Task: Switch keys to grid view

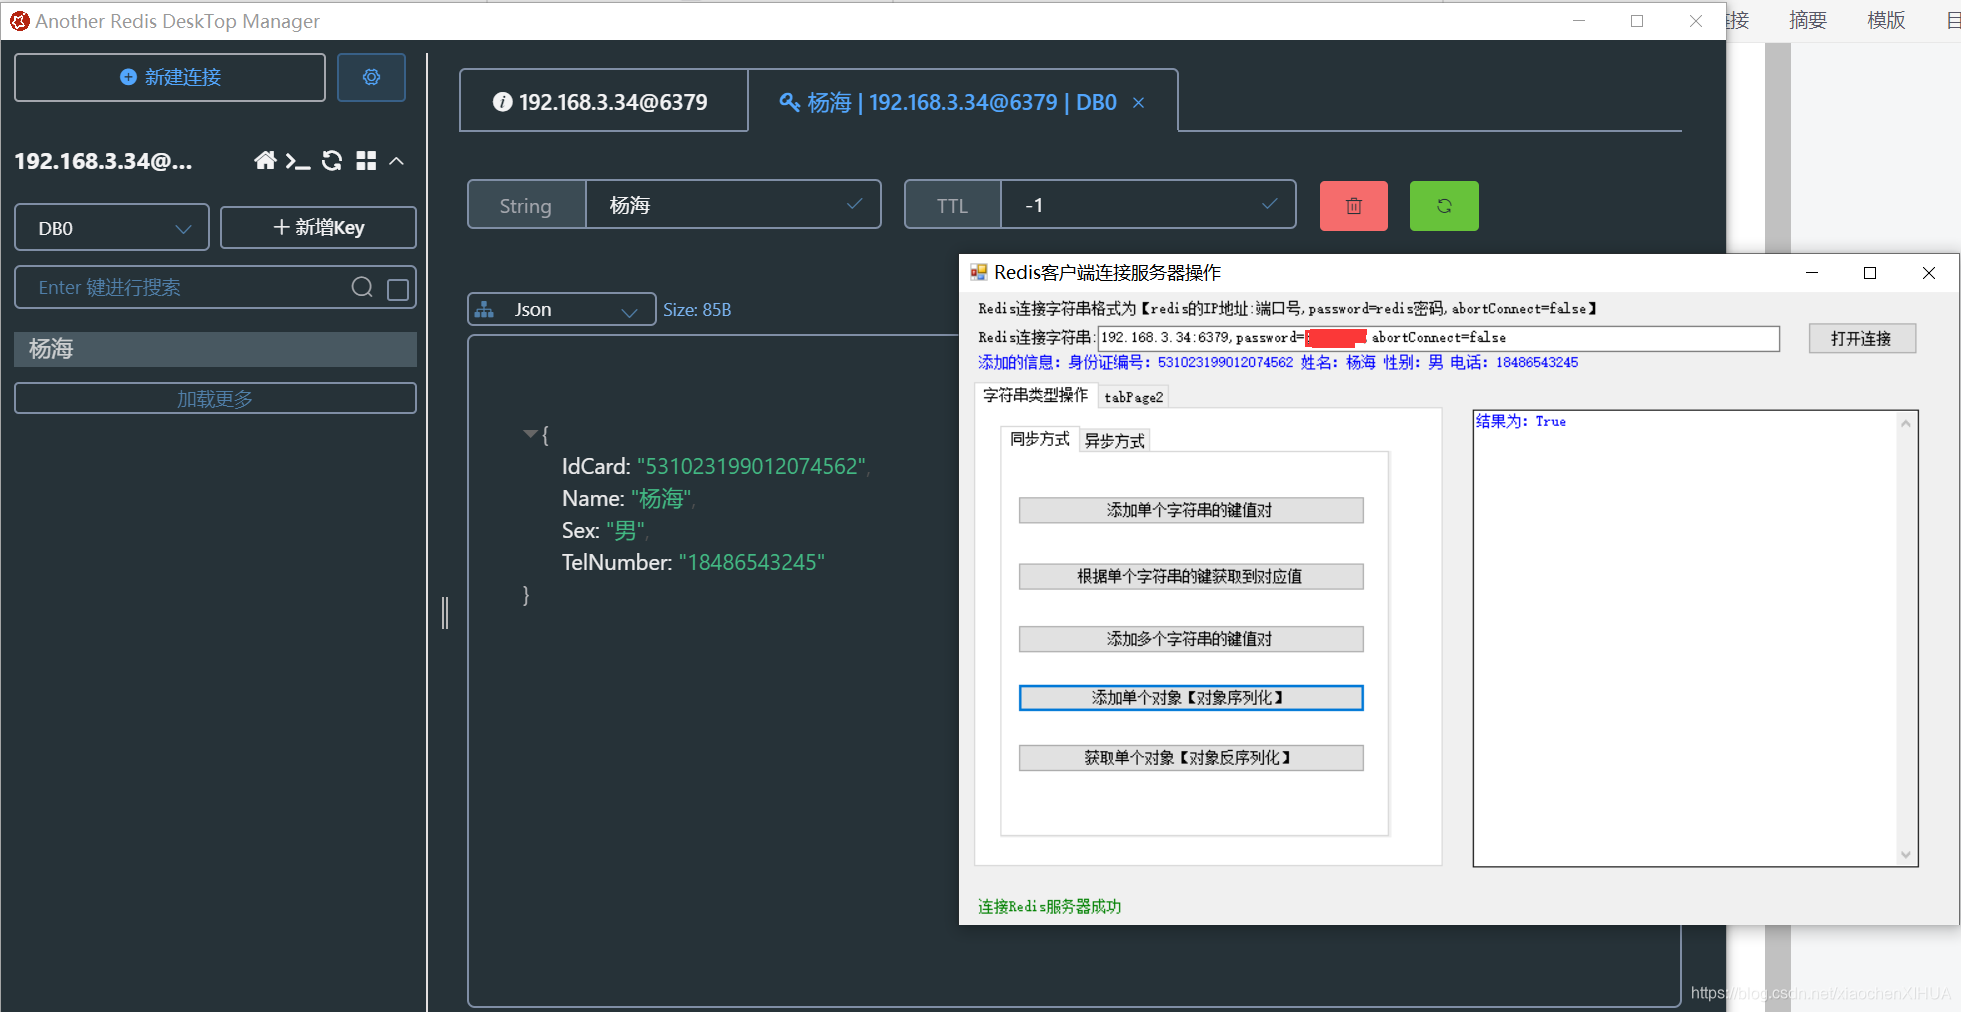Action: (x=365, y=160)
